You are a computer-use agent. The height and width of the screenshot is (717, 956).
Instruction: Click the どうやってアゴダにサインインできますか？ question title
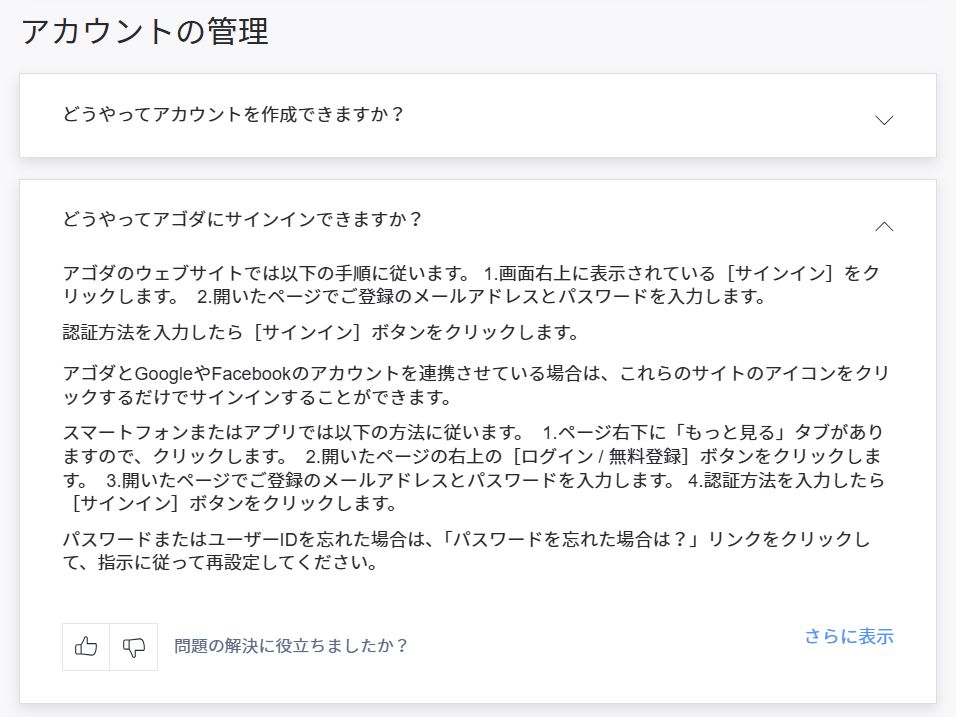(243, 219)
